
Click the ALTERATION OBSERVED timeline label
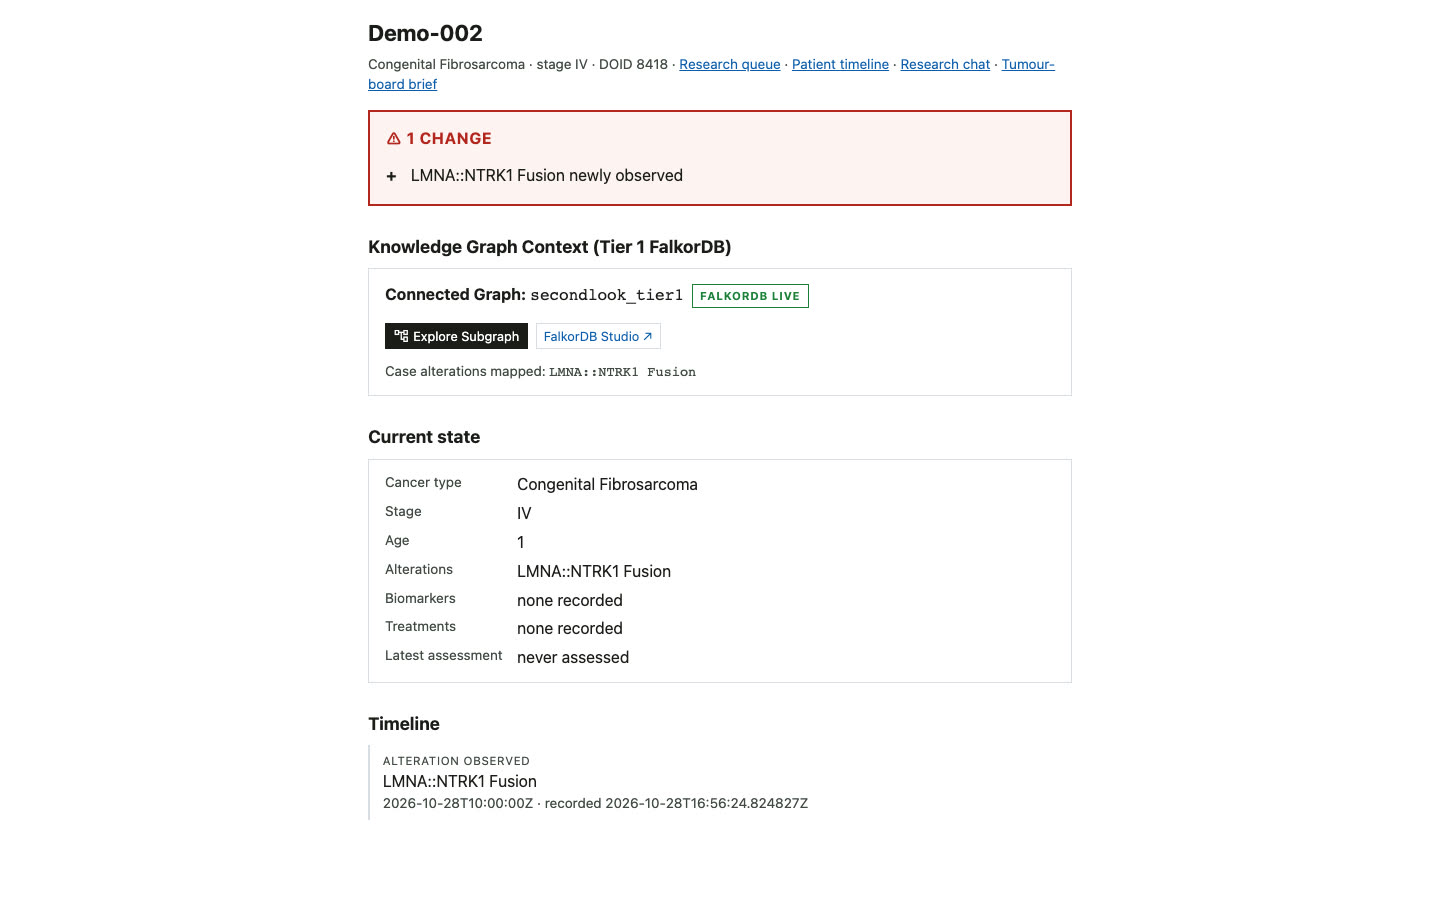point(456,761)
